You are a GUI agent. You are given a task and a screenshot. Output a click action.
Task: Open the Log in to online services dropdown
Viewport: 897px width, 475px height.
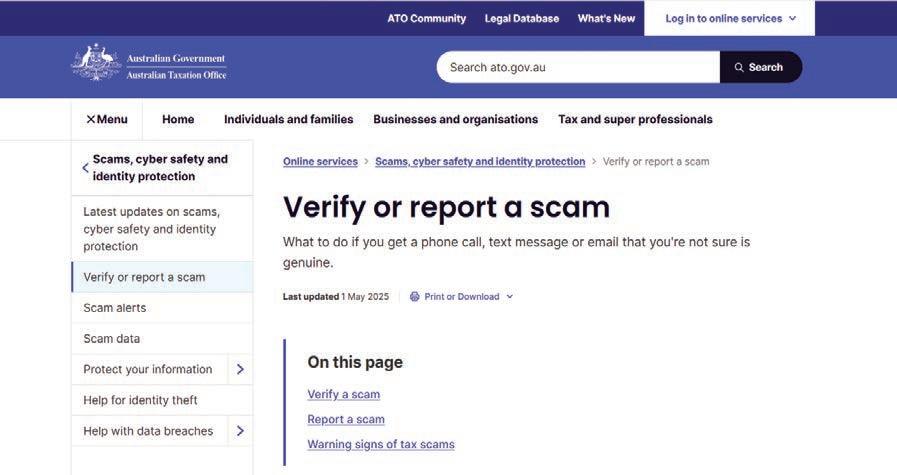click(x=730, y=18)
